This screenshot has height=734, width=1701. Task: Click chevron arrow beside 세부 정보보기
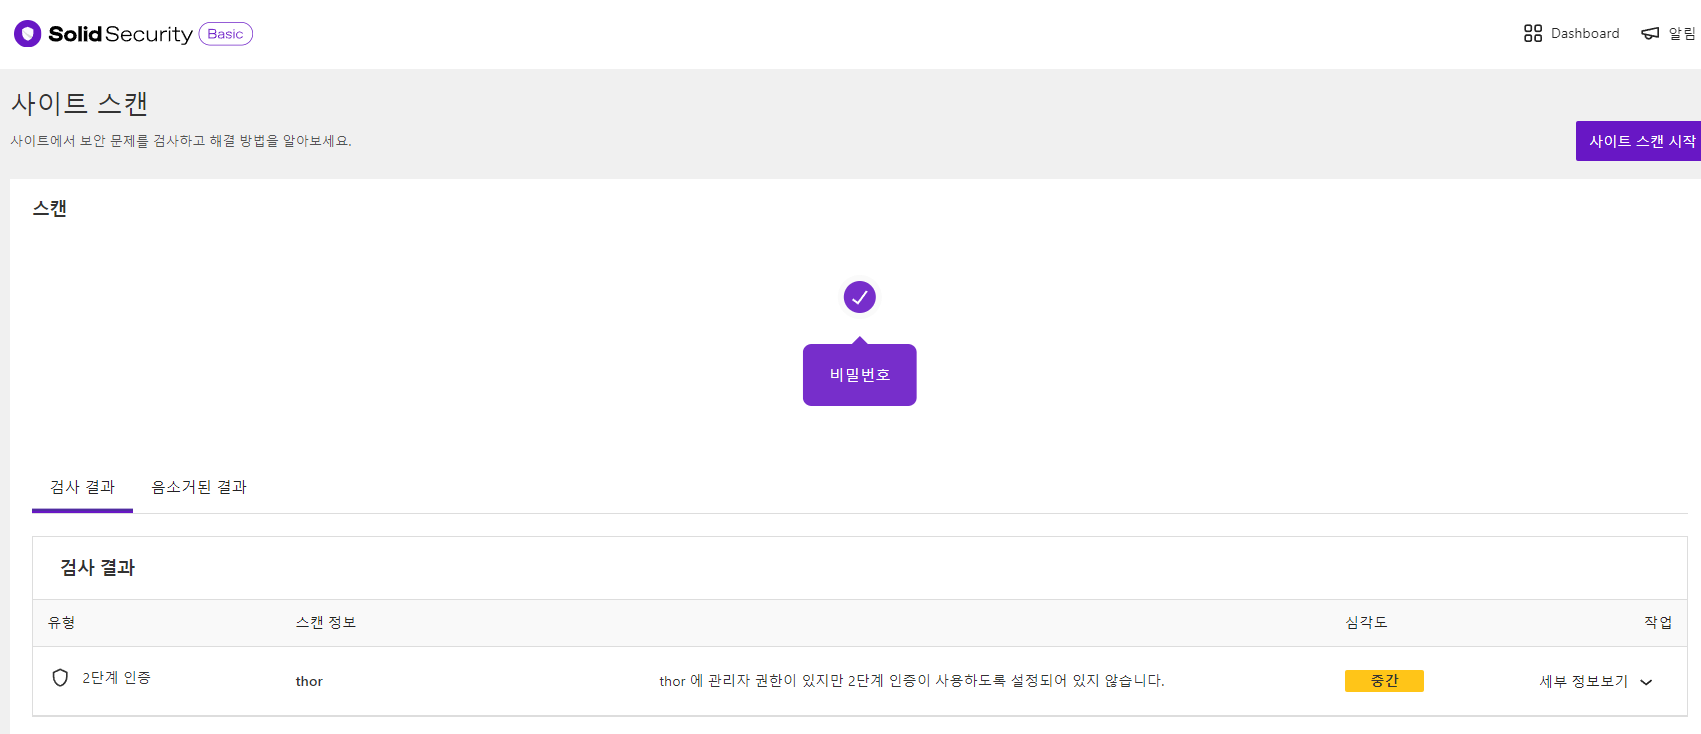(1646, 682)
